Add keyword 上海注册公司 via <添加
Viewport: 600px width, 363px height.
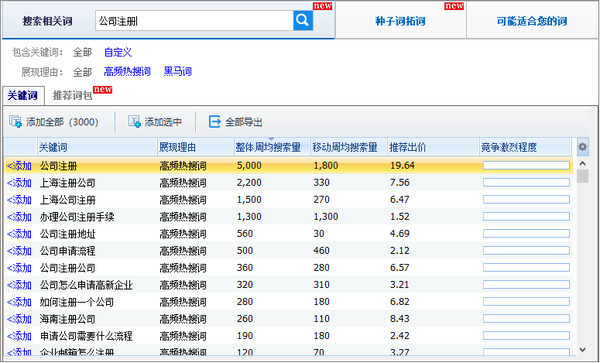click(19, 183)
